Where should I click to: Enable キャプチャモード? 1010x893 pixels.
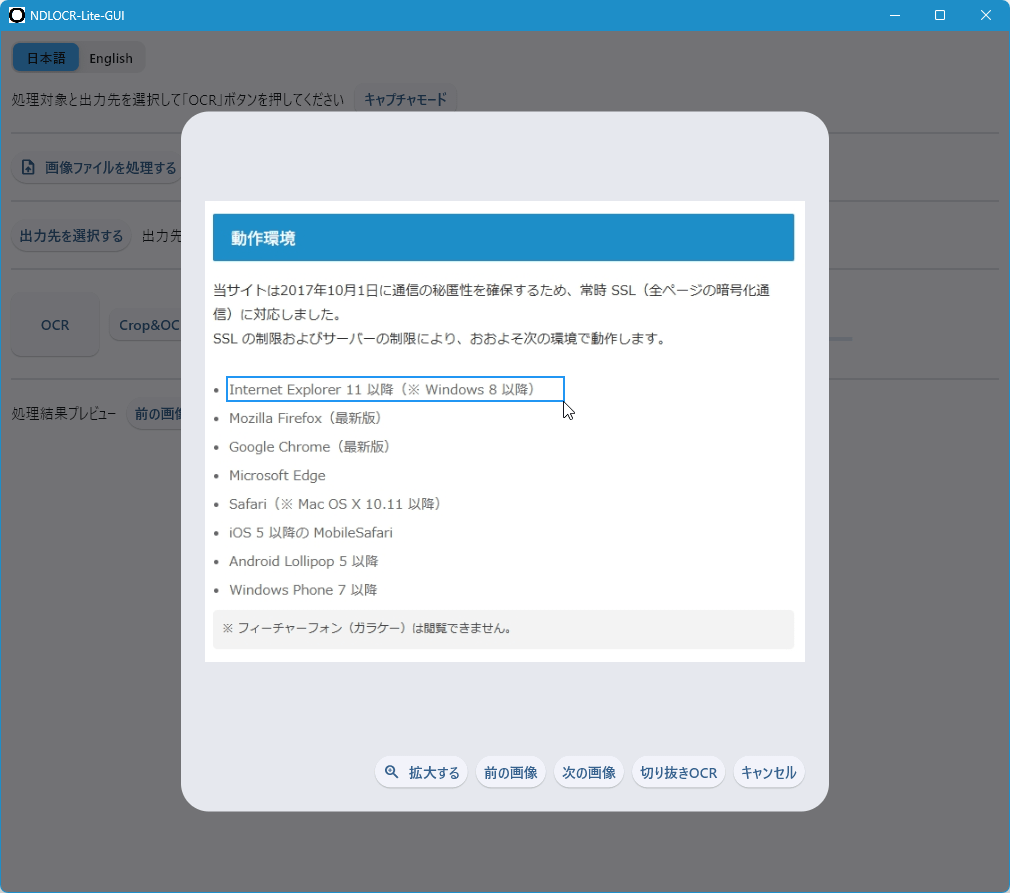[x=405, y=100]
